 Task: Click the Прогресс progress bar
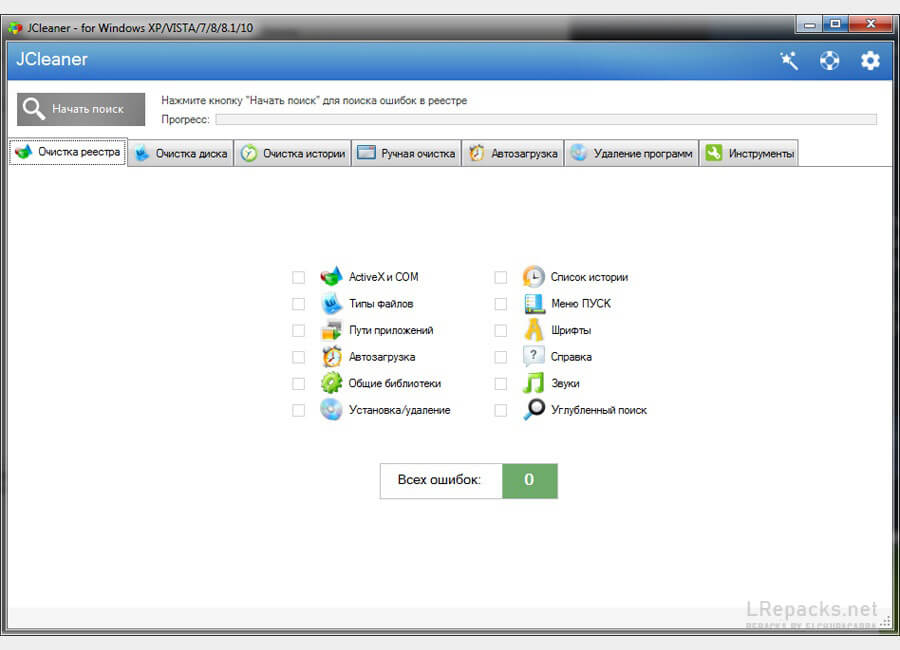(x=545, y=119)
